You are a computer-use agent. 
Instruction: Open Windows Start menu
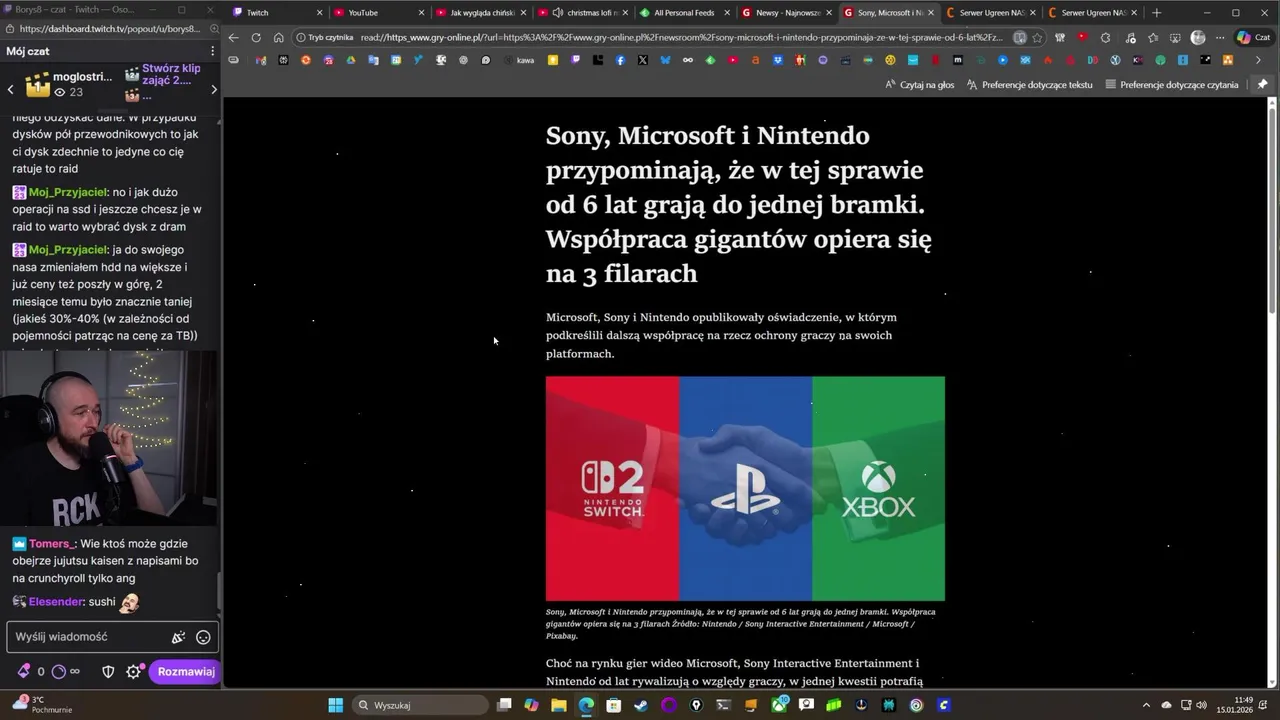tap(335, 705)
